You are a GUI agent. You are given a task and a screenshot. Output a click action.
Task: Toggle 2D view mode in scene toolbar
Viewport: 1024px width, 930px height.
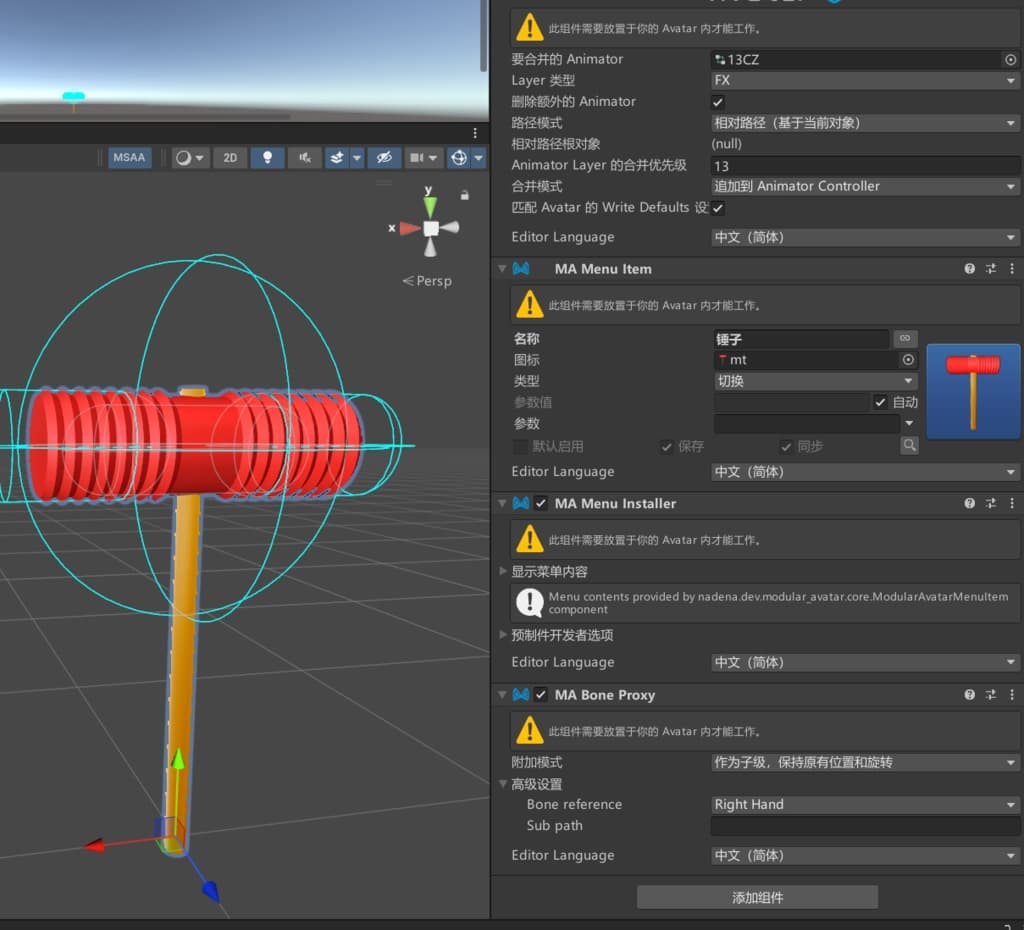[230, 157]
